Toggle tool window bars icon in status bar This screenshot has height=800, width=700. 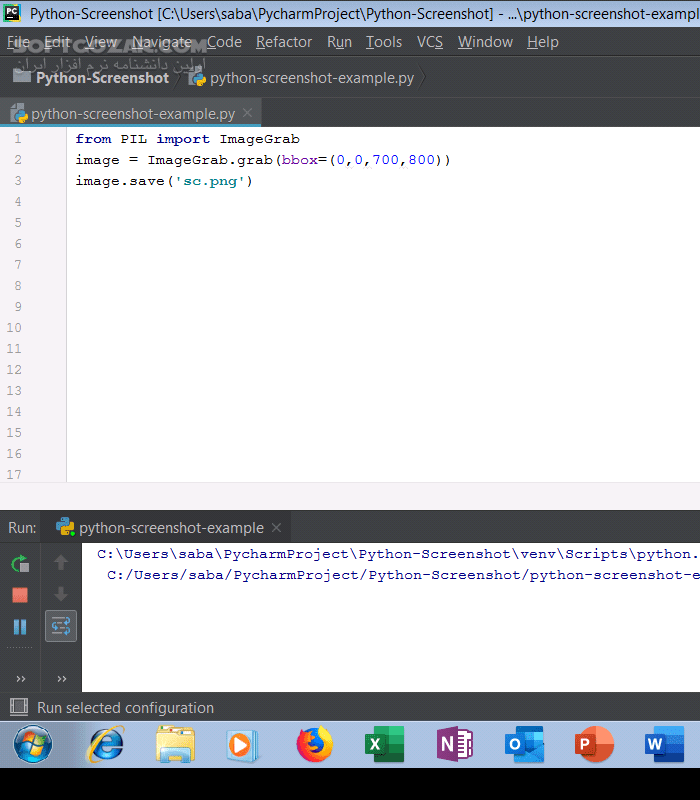(18, 708)
